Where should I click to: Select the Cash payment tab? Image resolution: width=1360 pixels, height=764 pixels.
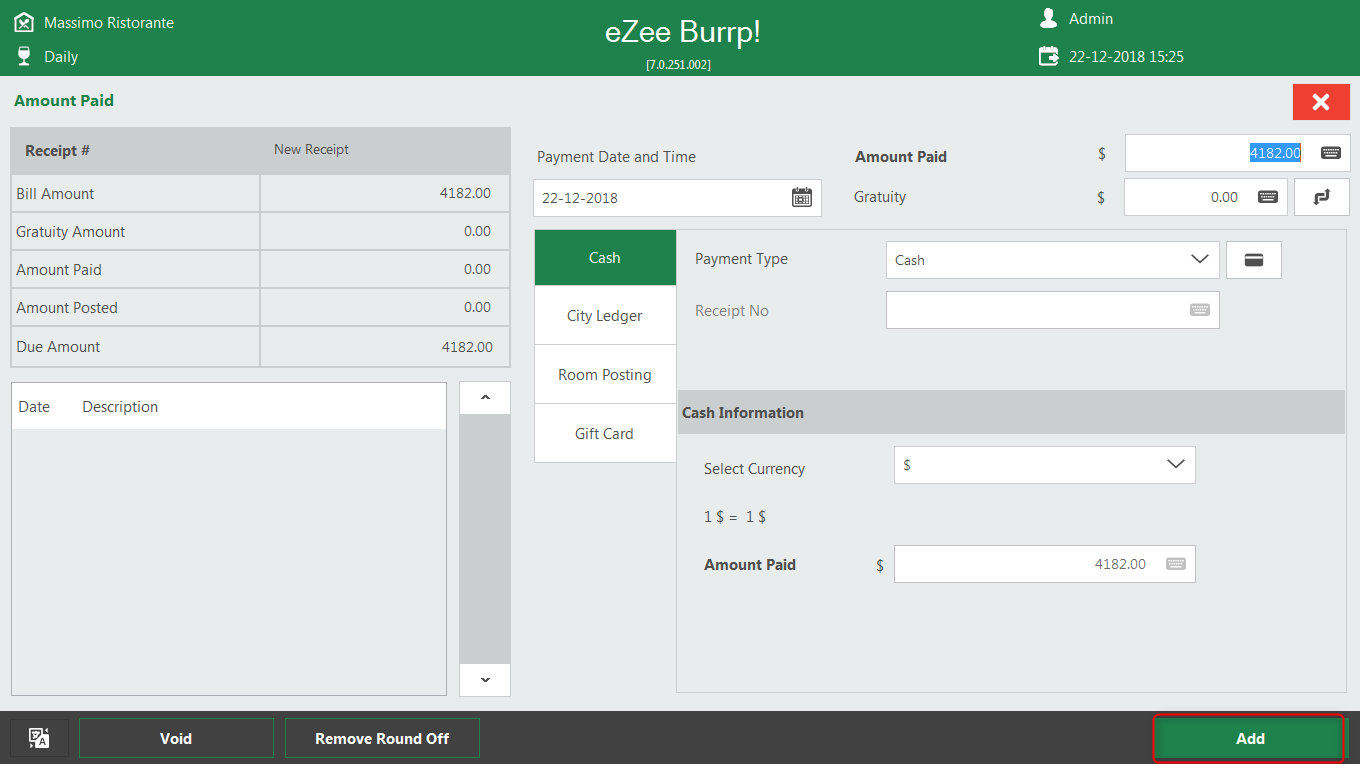pyautogui.click(x=605, y=258)
